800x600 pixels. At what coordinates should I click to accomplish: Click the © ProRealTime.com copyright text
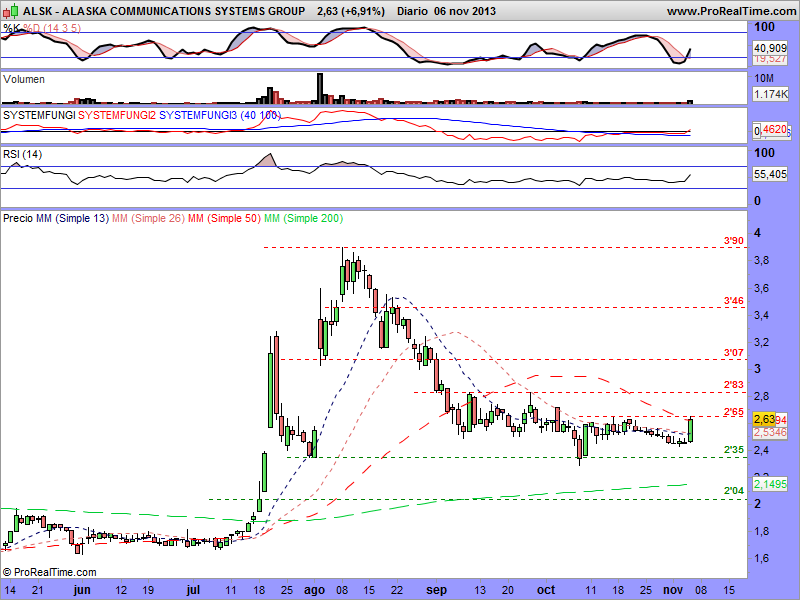(x=49, y=572)
